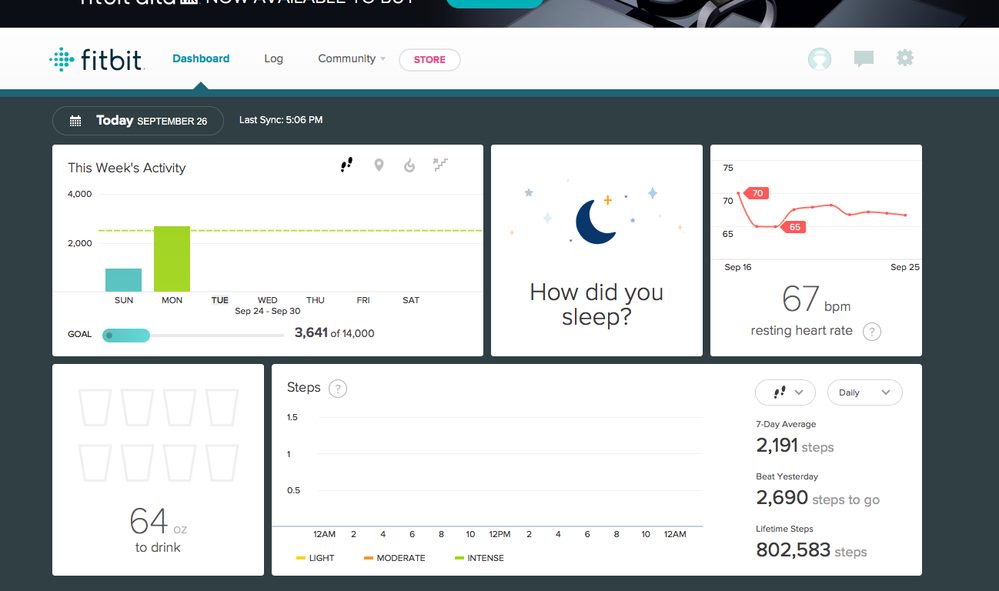Open the settings gear icon
The width and height of the screenshot is (999, 591).
[x=905, y=59]
